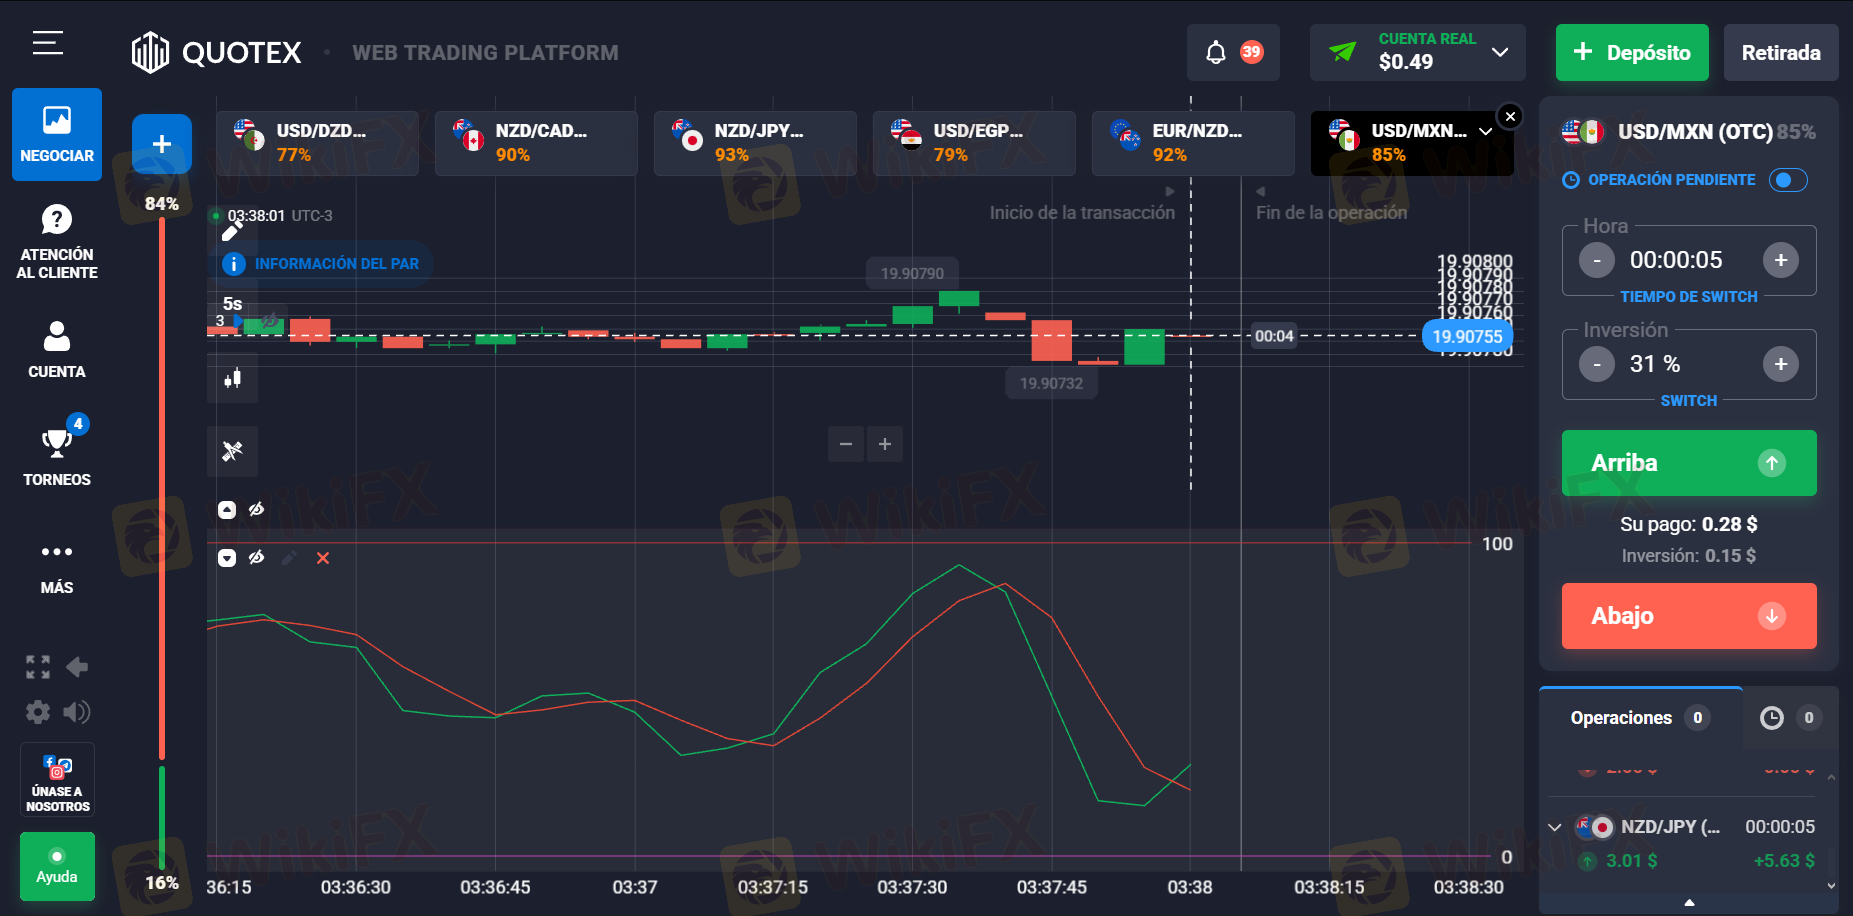Screen dimensions: 1853x916
Task: Add a new asset tab with plus
Action: tap(162, 144)
